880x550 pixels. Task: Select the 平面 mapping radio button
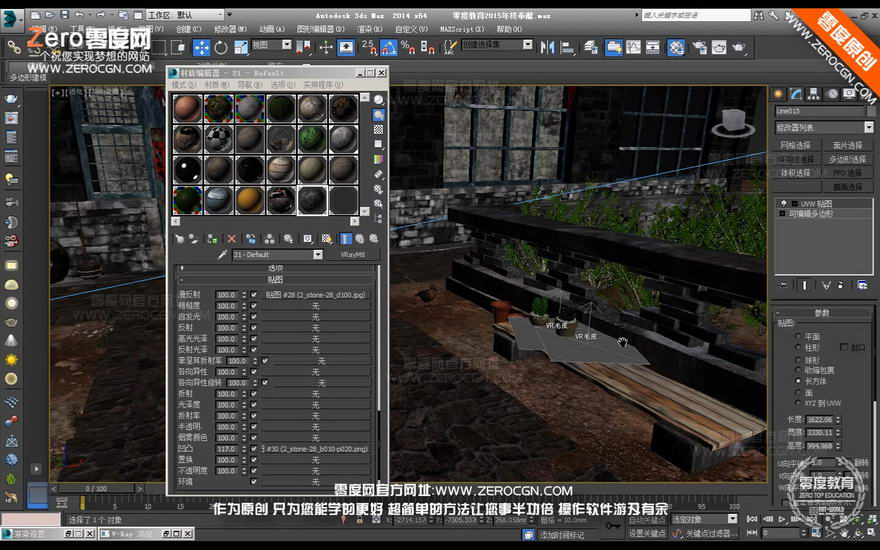click(x=798, y=336)
